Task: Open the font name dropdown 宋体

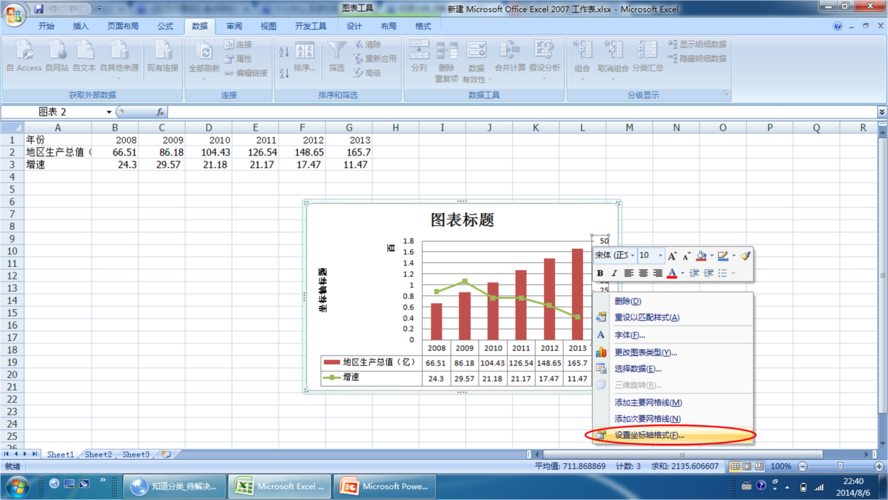Action: 633,255
